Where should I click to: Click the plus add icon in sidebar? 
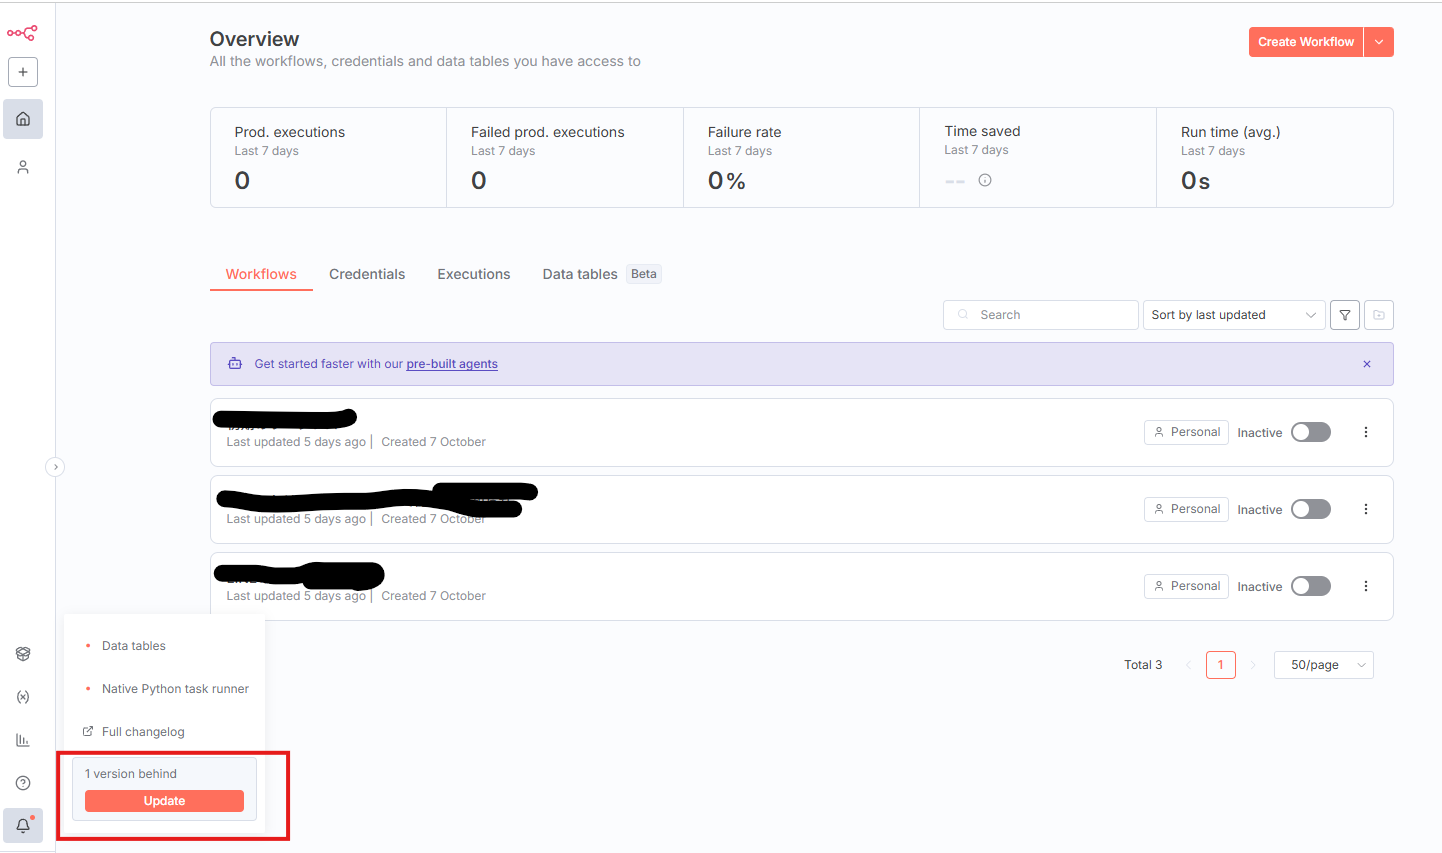[23, 72]
